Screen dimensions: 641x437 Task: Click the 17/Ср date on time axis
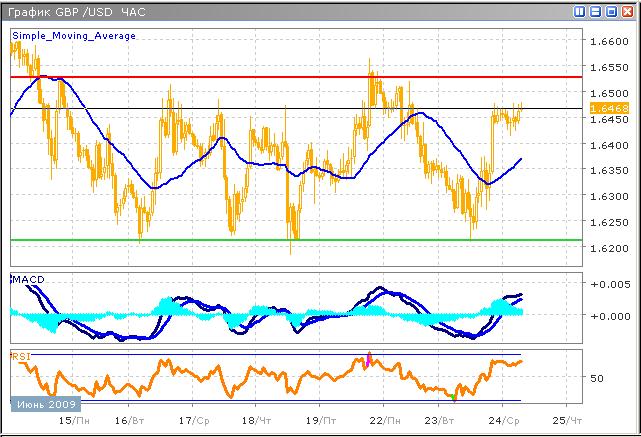pyautogui.click(x=194, y=422)
